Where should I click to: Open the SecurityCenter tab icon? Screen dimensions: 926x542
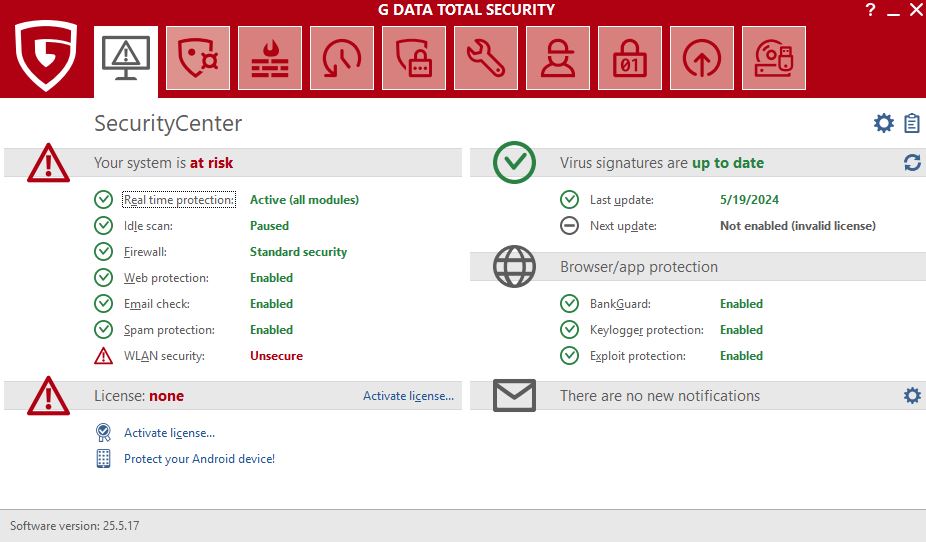126,61
